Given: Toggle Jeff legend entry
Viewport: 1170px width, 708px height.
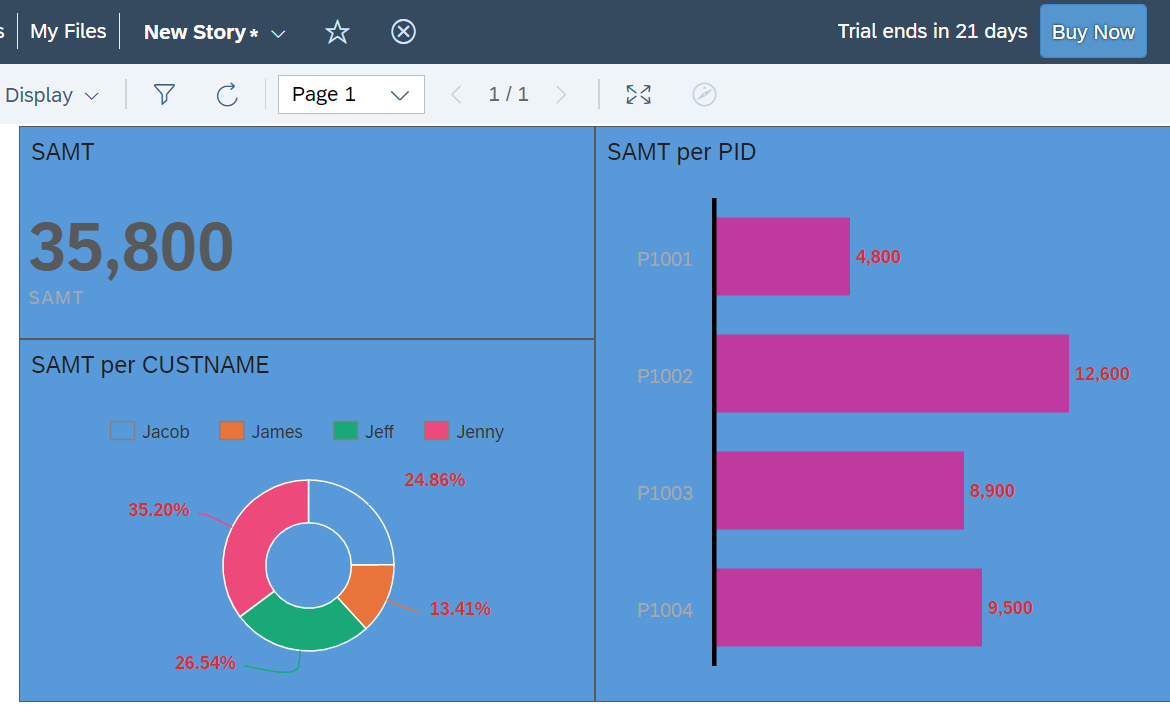Looking at the screenshot, I should click(x=363, y=431).
